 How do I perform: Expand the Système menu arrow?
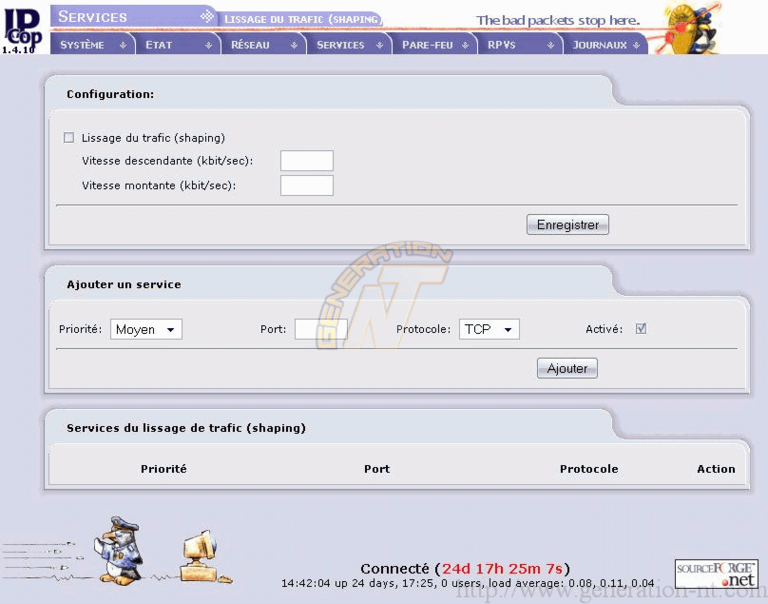123,45
